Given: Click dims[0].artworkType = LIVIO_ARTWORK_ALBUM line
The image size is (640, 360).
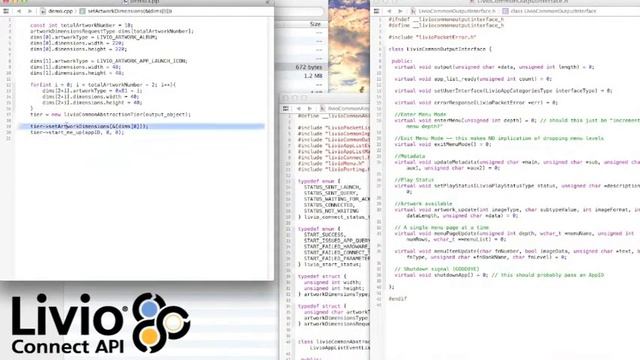Looking at the screenshot, I should point(93,37).
